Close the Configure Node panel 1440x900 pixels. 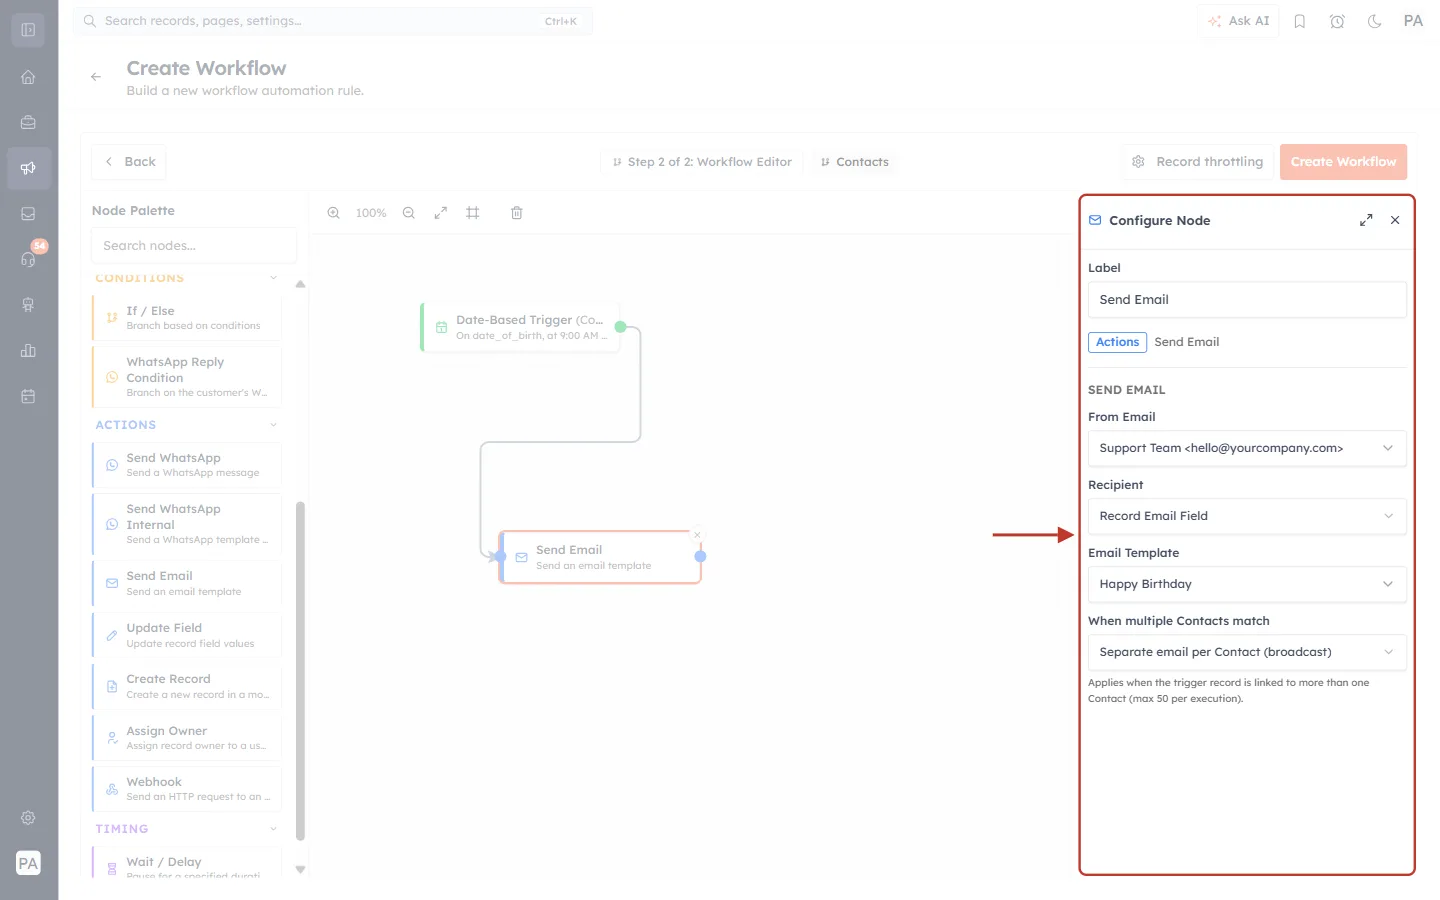(1395, 220)
